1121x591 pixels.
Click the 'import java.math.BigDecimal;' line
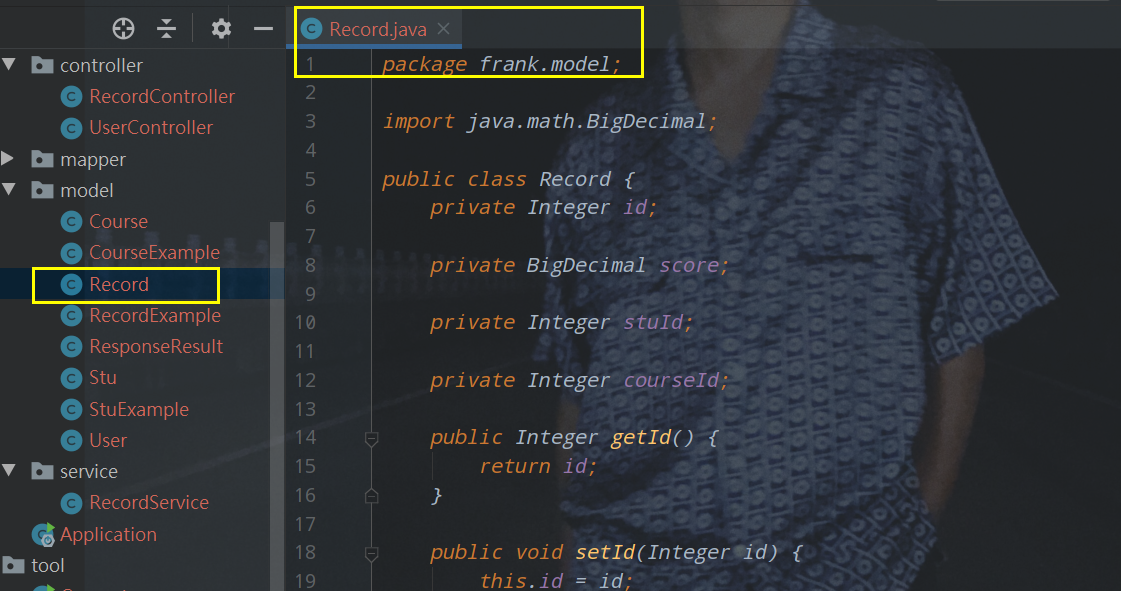pyautogui.click(x=549, y=121)
